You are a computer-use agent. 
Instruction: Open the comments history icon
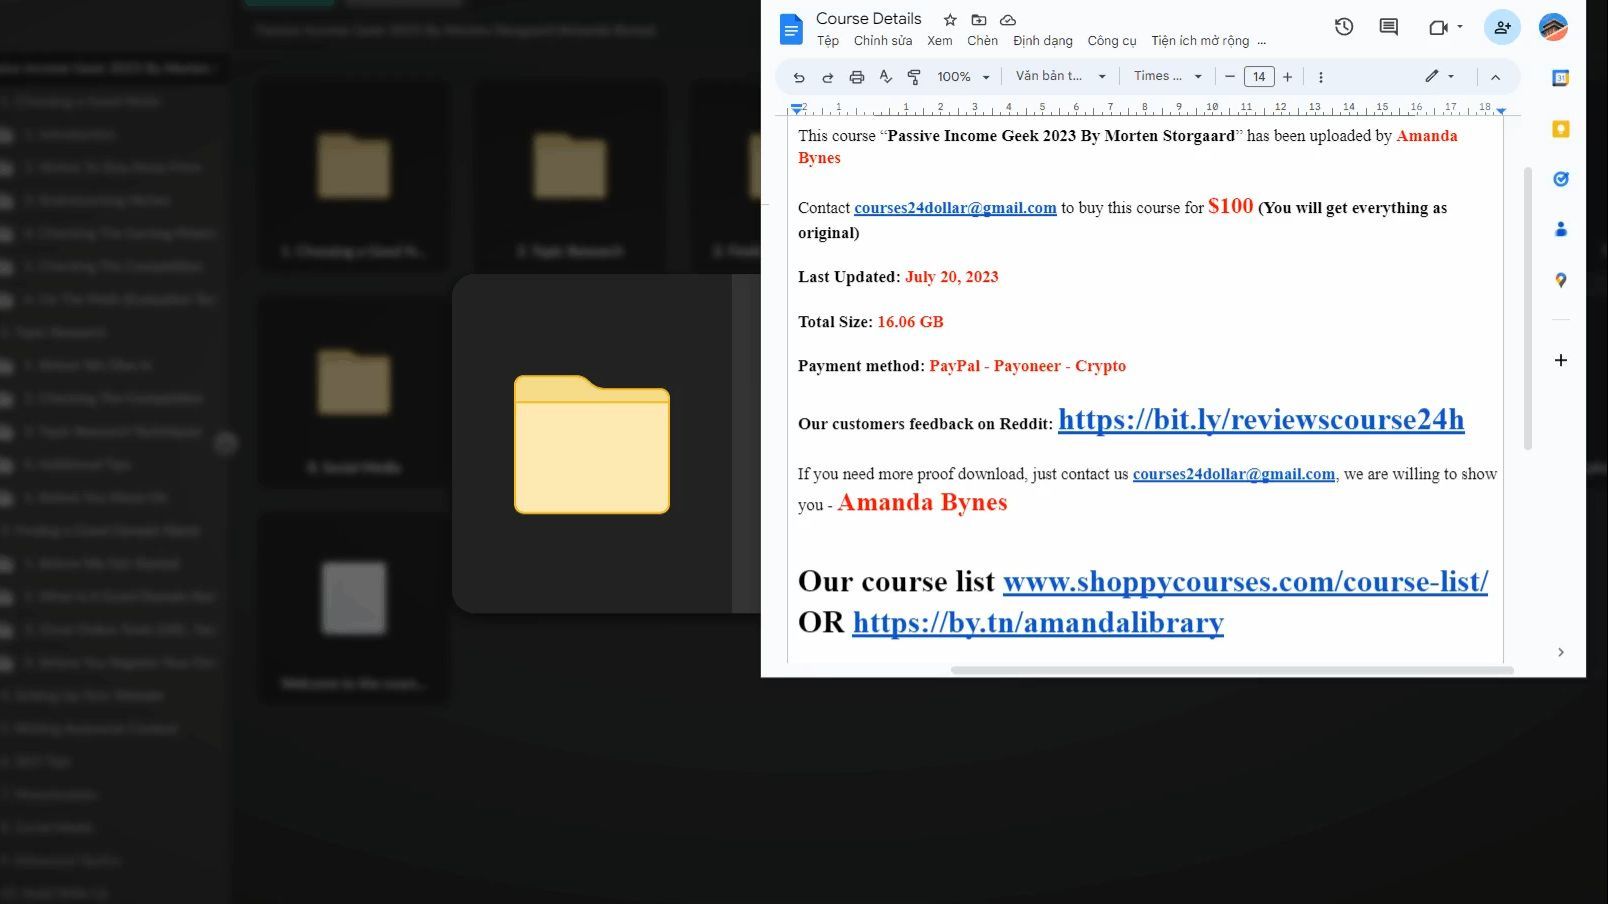pos(1388,27)
